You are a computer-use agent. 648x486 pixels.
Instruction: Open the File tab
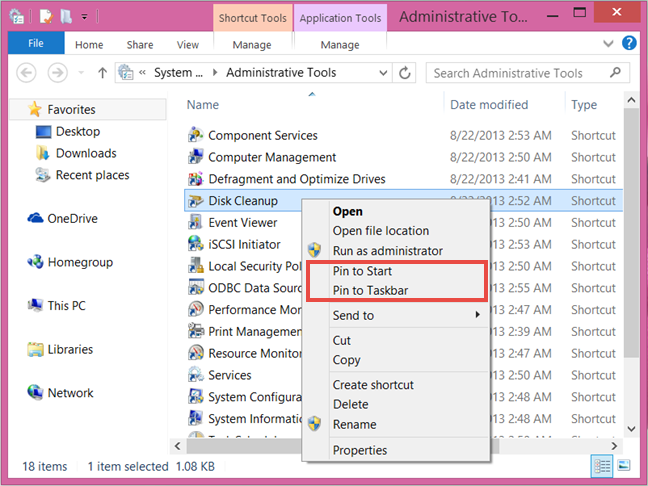click(36, 43)
